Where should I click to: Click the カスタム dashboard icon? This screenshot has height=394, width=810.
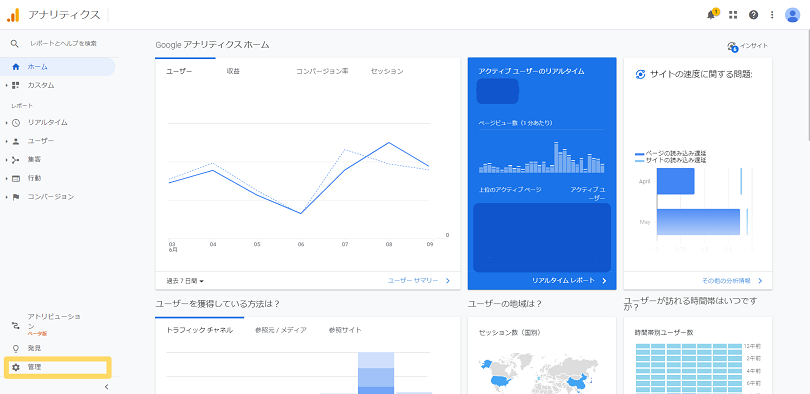tap(15, 85)
